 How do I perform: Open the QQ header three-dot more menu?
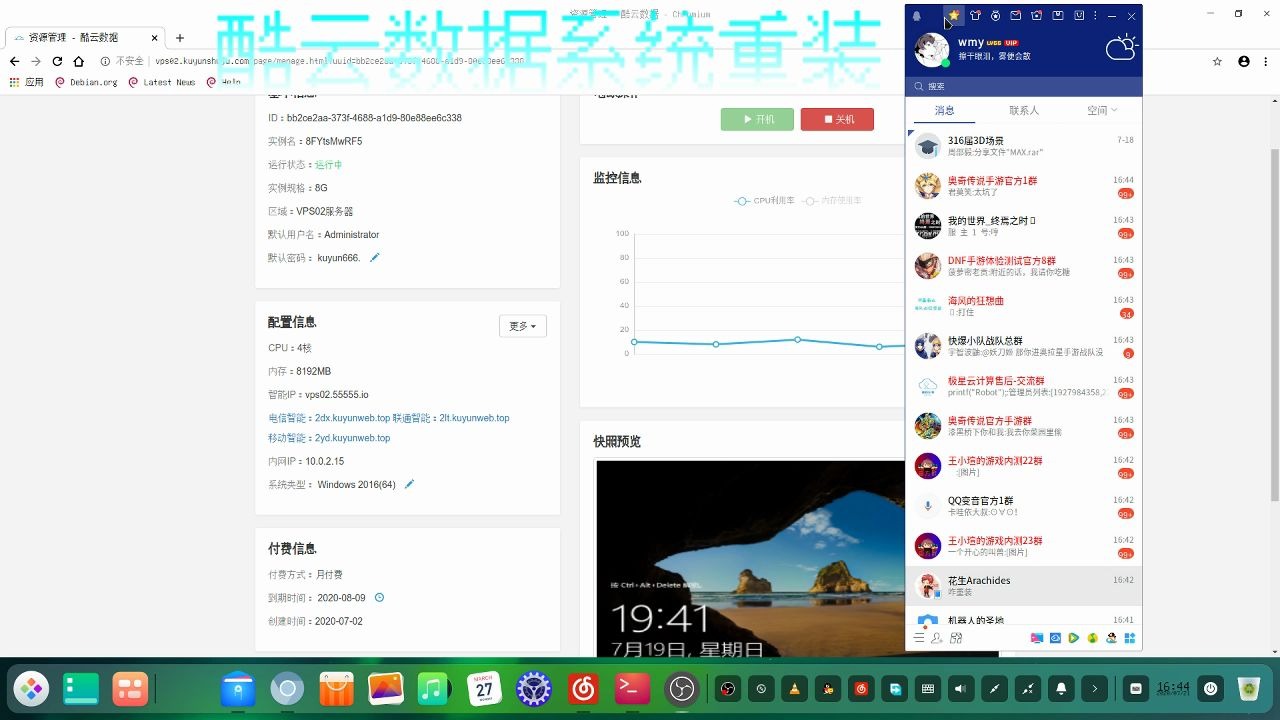1096,16
